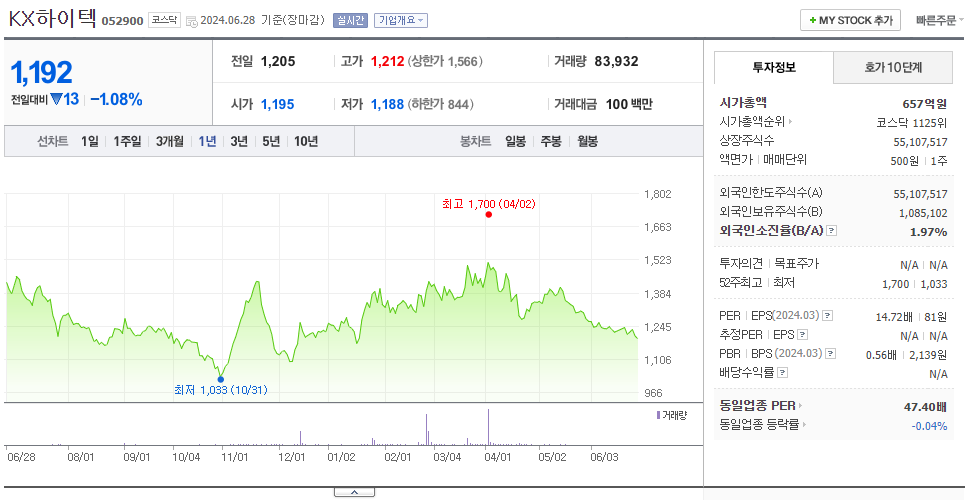968x500 pixels.
Task: Click the 상한가 1,566 text
Action: click(x=445, y=61)
